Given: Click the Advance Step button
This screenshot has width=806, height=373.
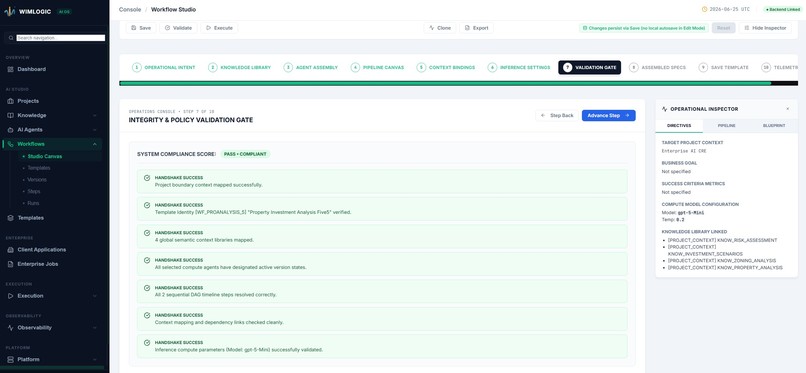Looking at the screenshot, I should coord(609,116).
